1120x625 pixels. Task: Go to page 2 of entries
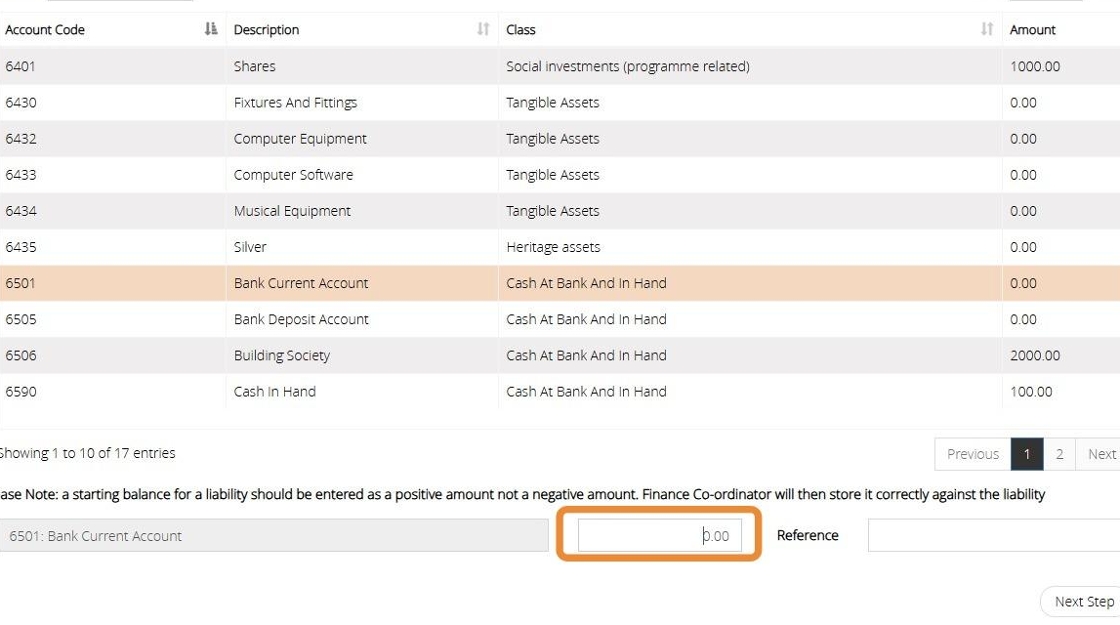point(1059,454)
